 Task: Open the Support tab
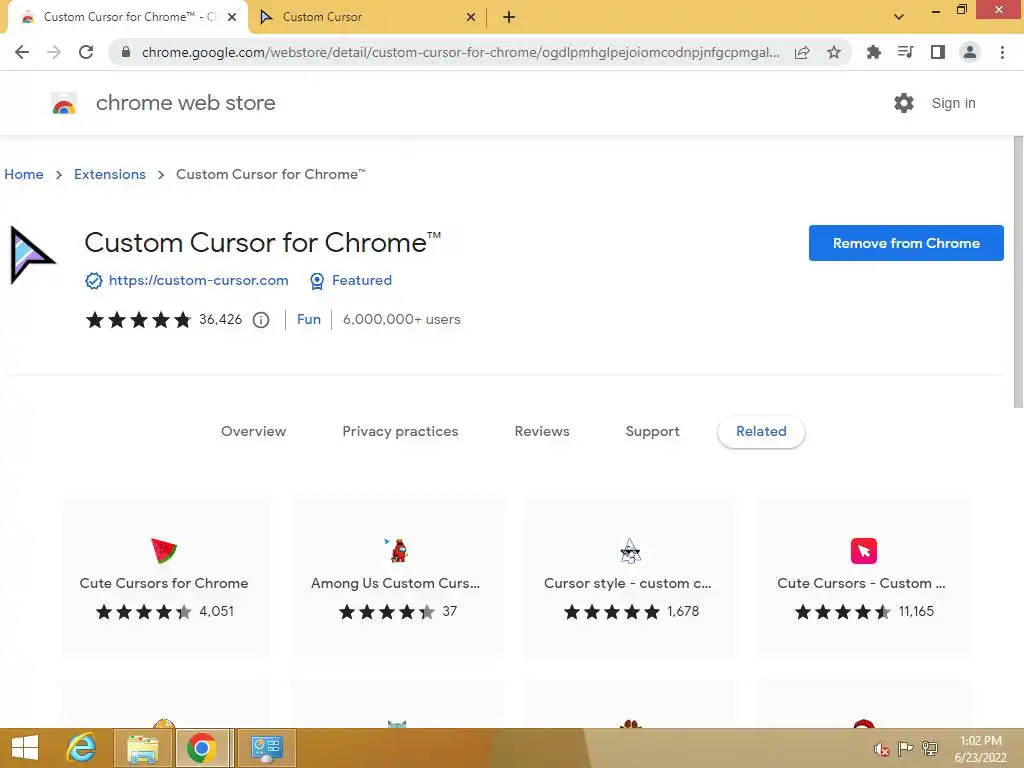652,431
